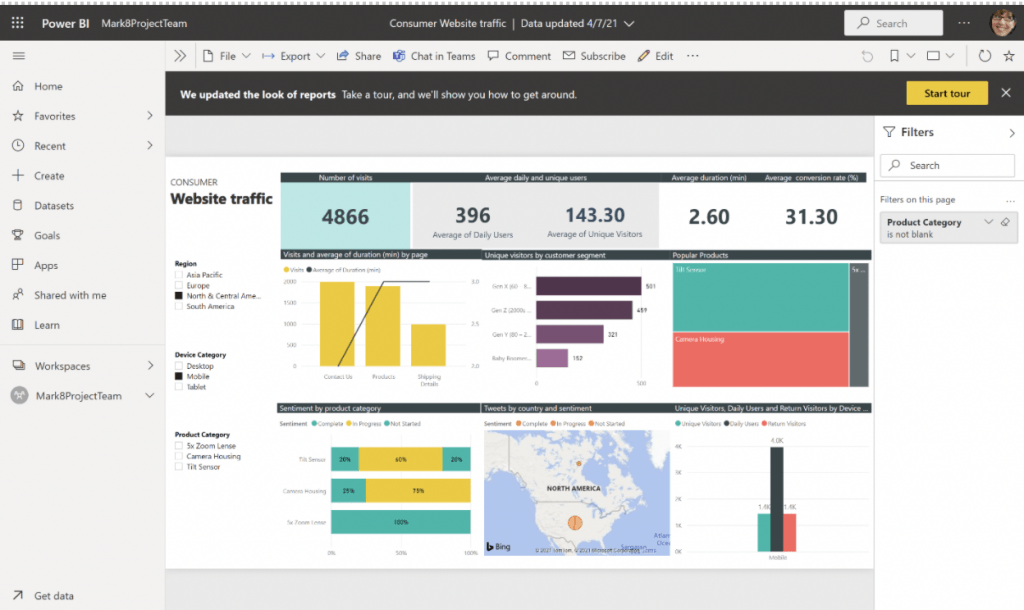Viewport: 1024px width, 610px height.
Task: Click the Filters pane Search field
Action: (948, 165)
